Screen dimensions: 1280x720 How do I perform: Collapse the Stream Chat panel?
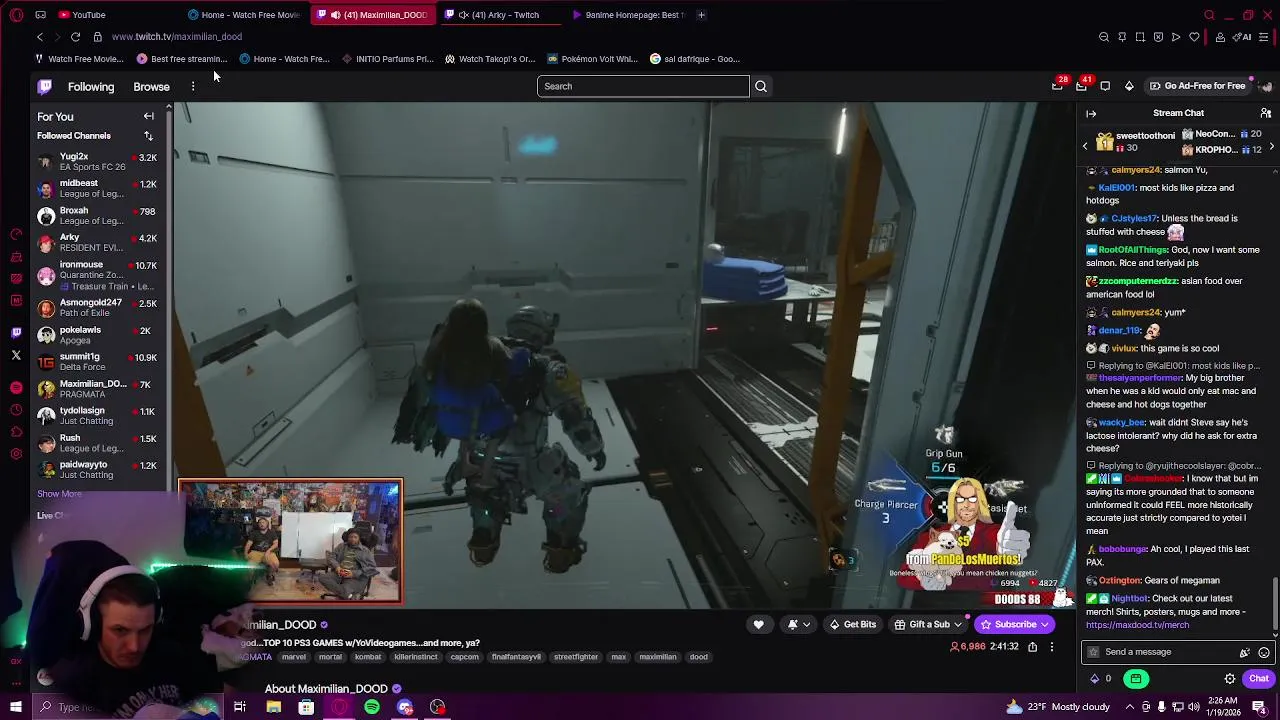(x=1091, y=113)
